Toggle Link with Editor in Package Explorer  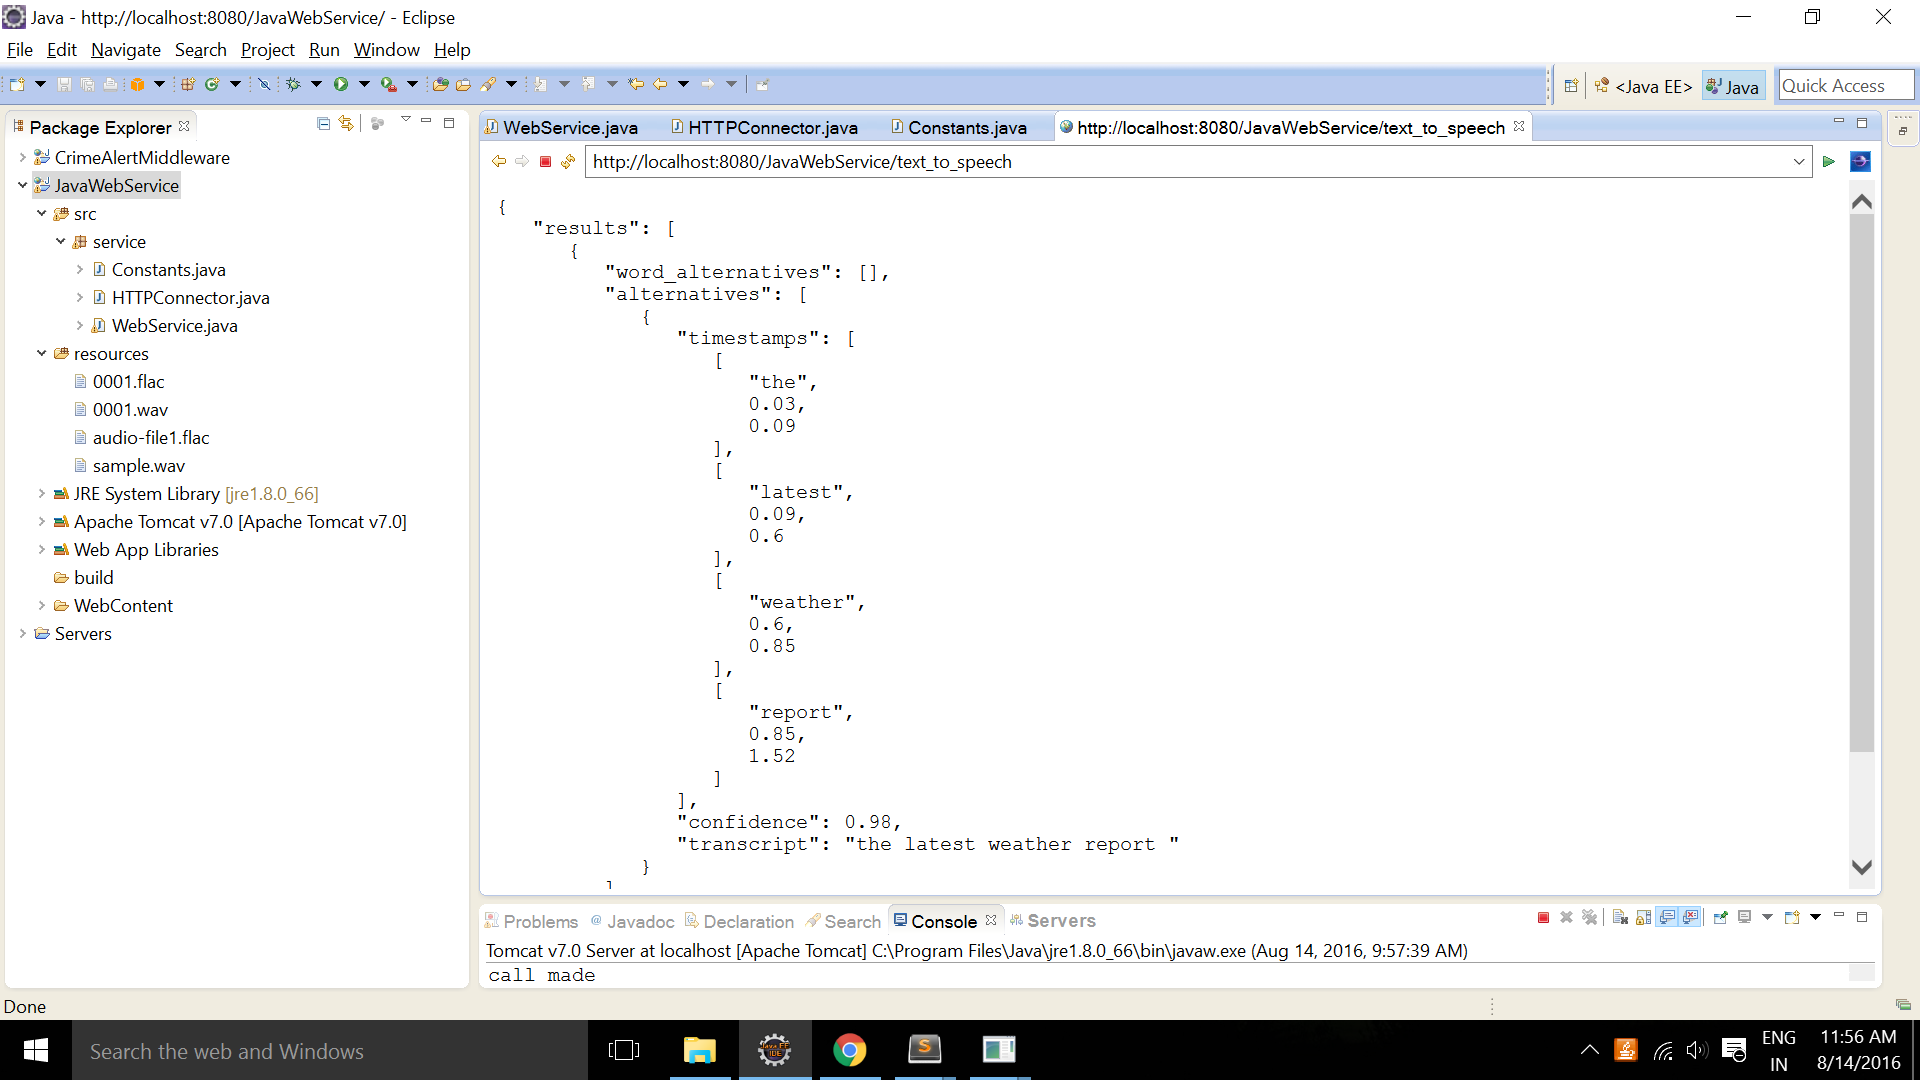(x=346, y=124)
